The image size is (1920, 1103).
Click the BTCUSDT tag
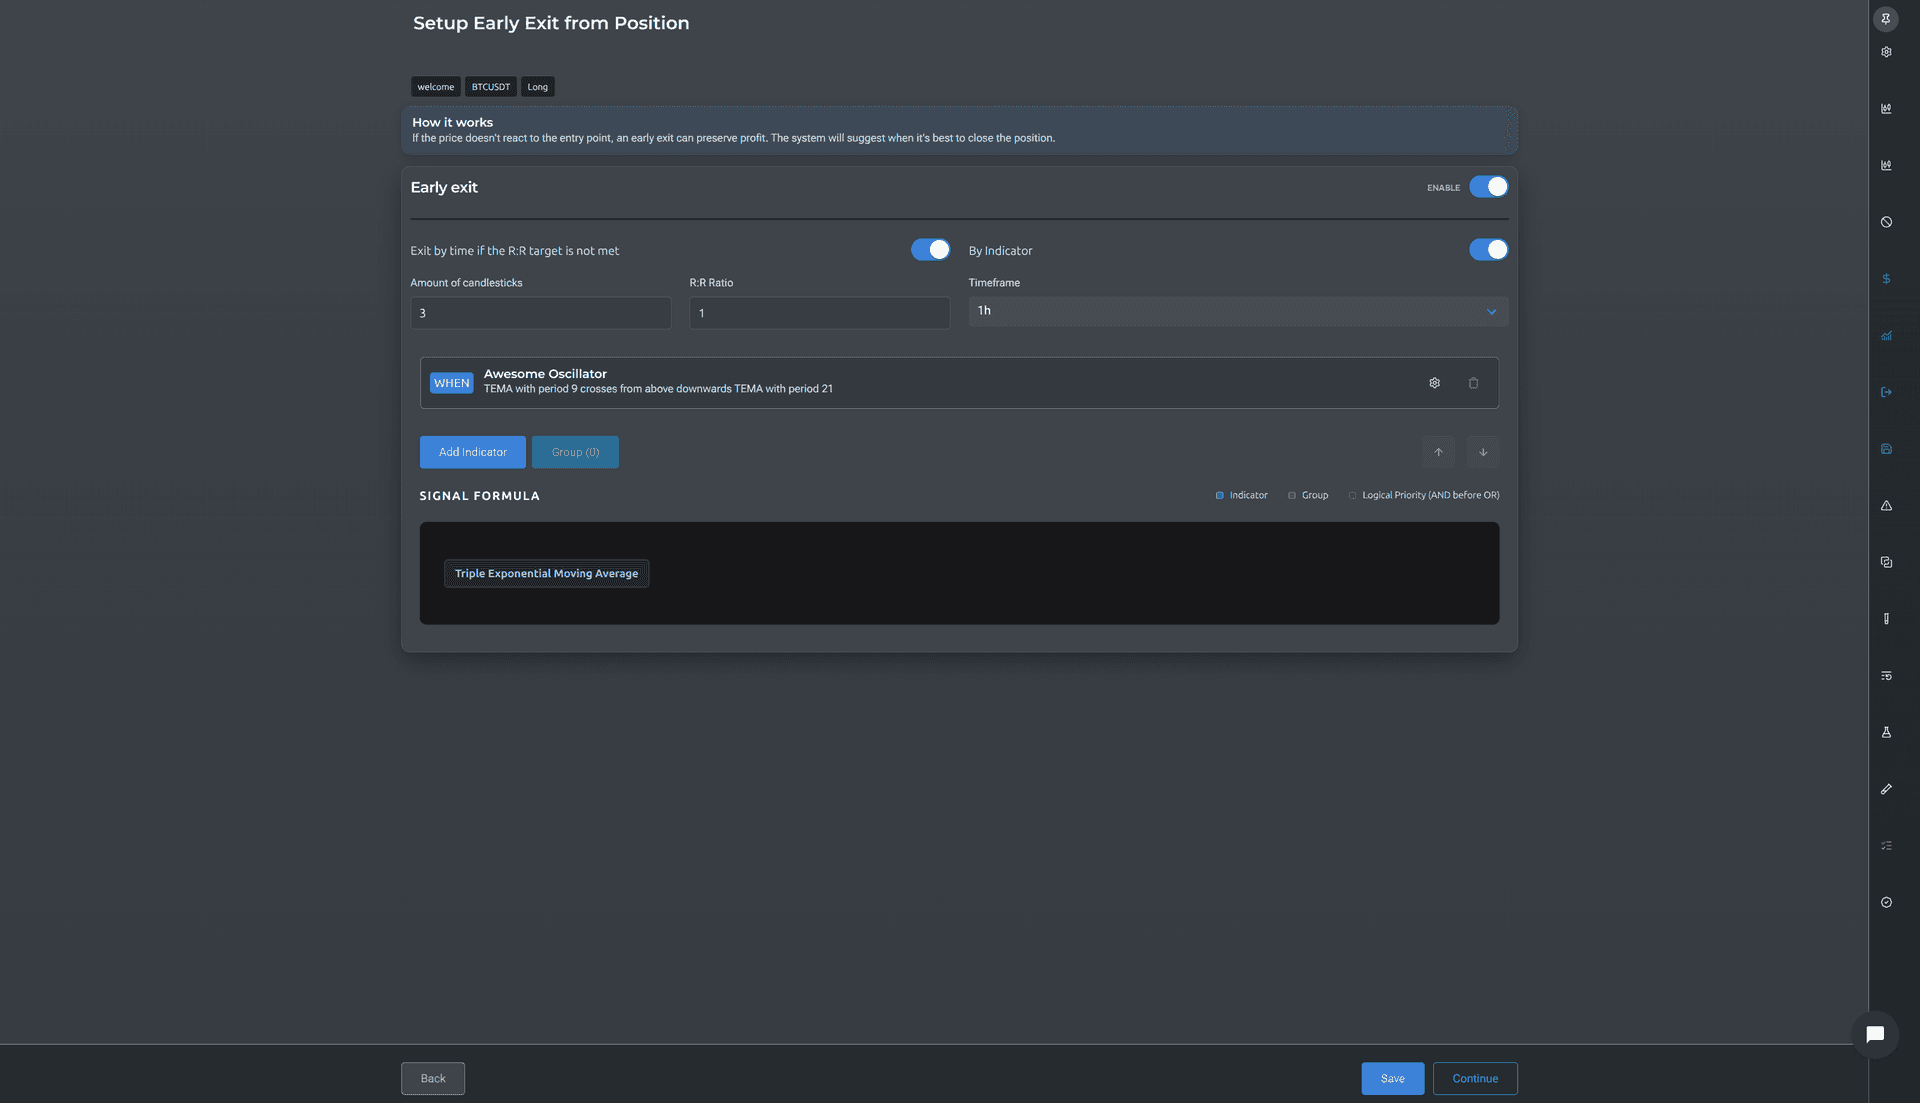pos(490,87)
